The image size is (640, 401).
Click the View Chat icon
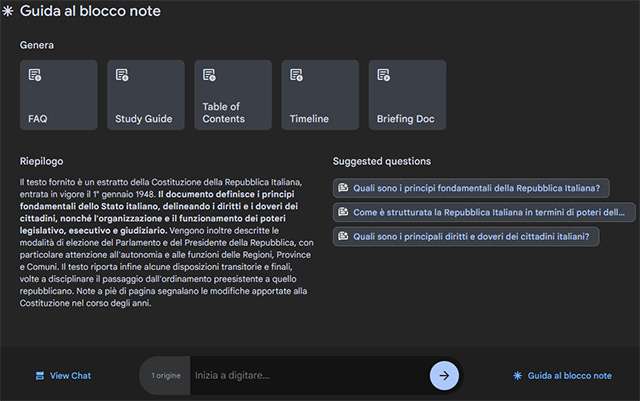39,376
